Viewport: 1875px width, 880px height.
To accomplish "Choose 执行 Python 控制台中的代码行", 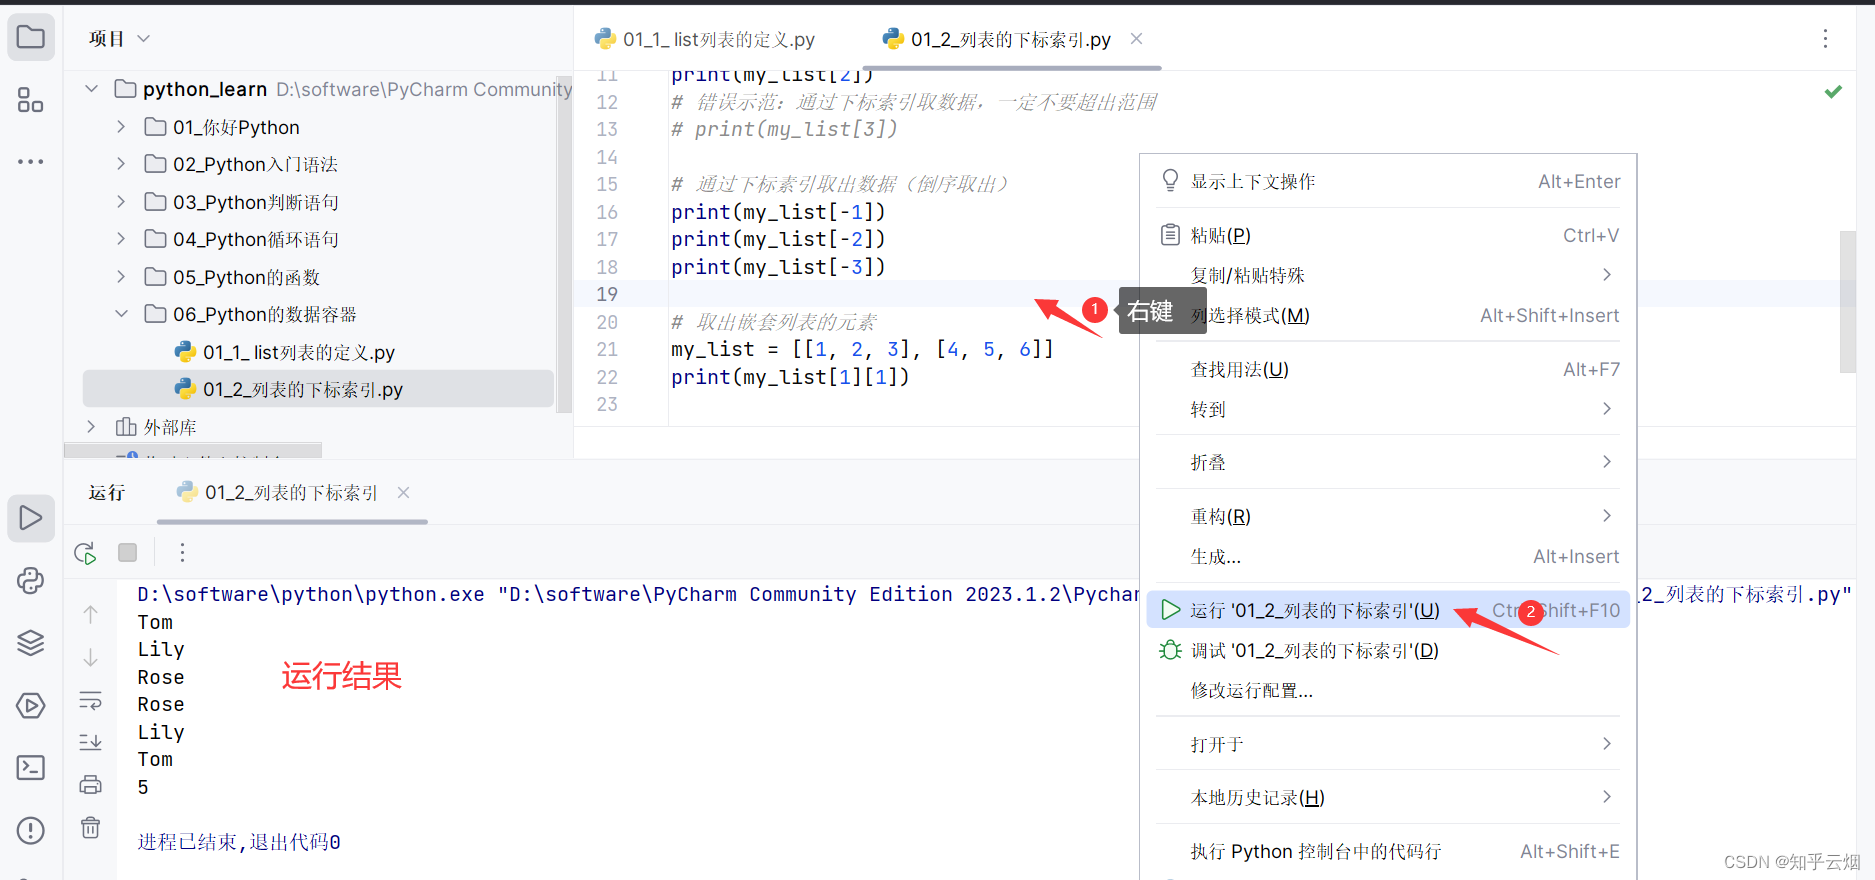I will 1388,851.
